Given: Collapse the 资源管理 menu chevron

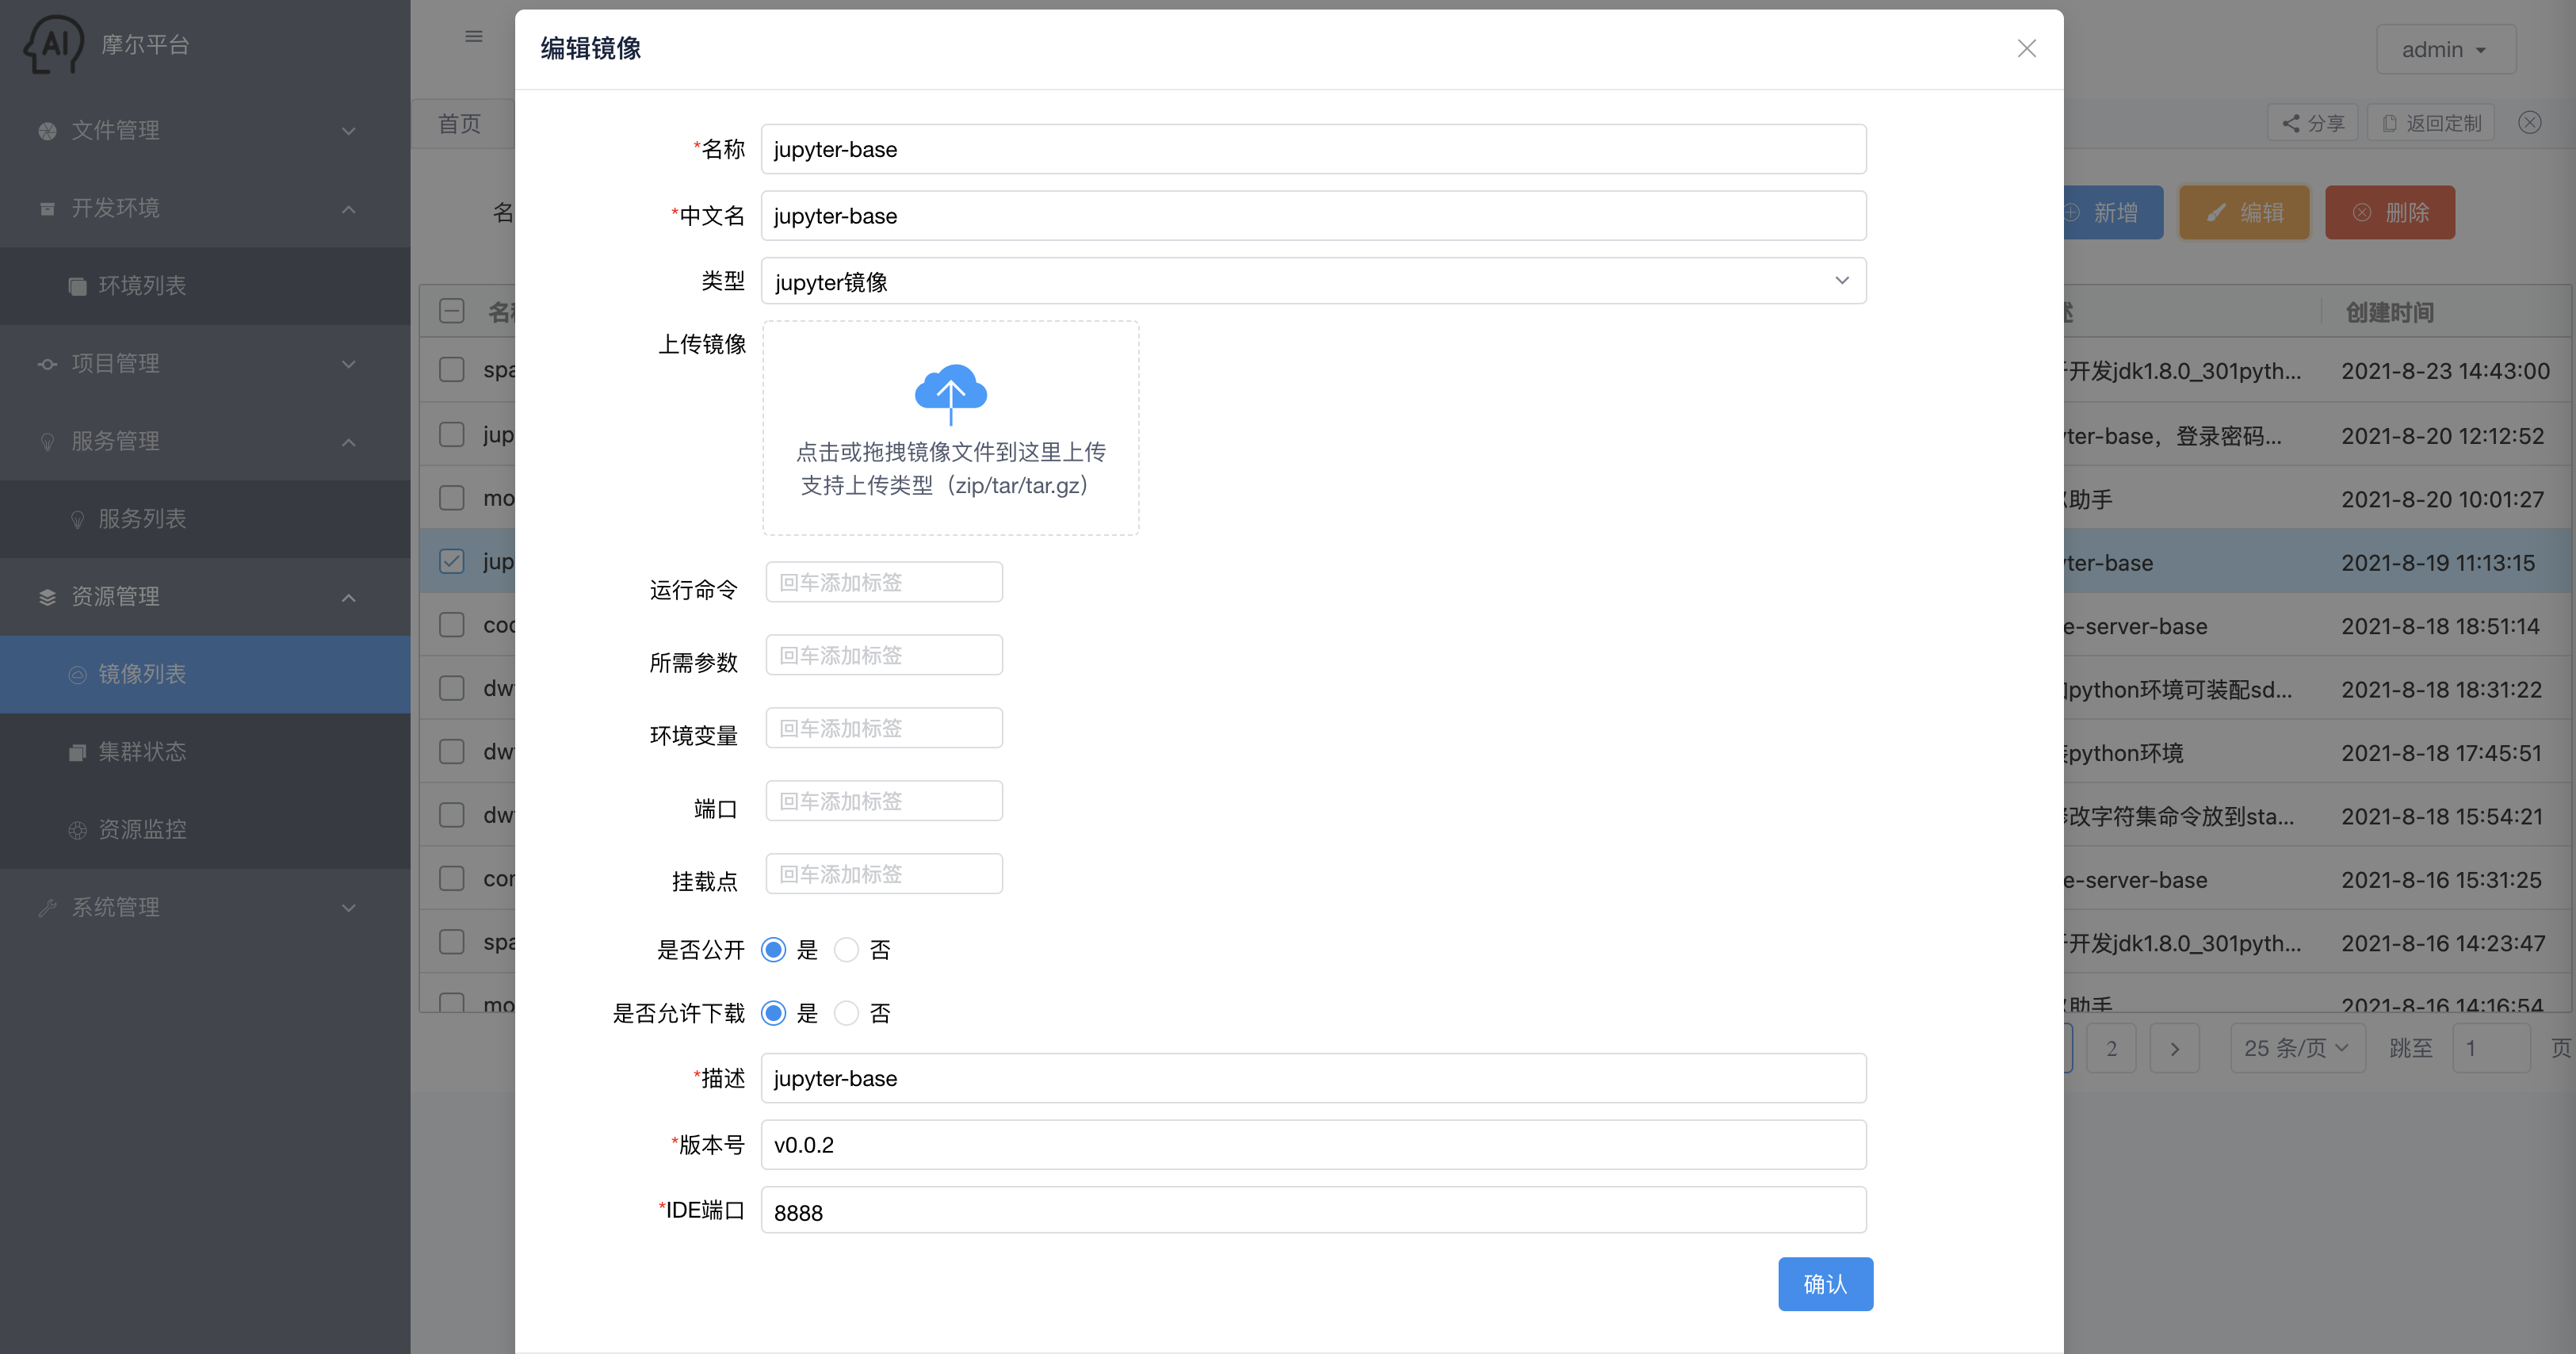Looking at the screenshot, I should pos(348,598).
